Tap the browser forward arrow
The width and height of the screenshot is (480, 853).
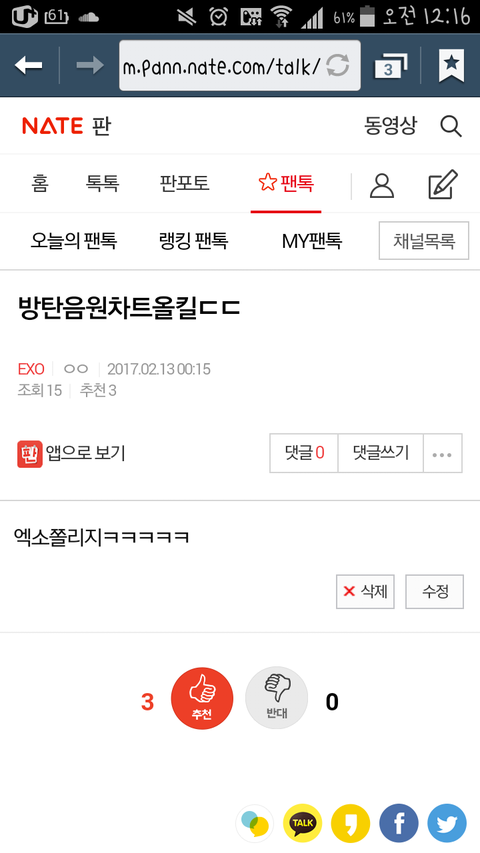tap(90, 66)
